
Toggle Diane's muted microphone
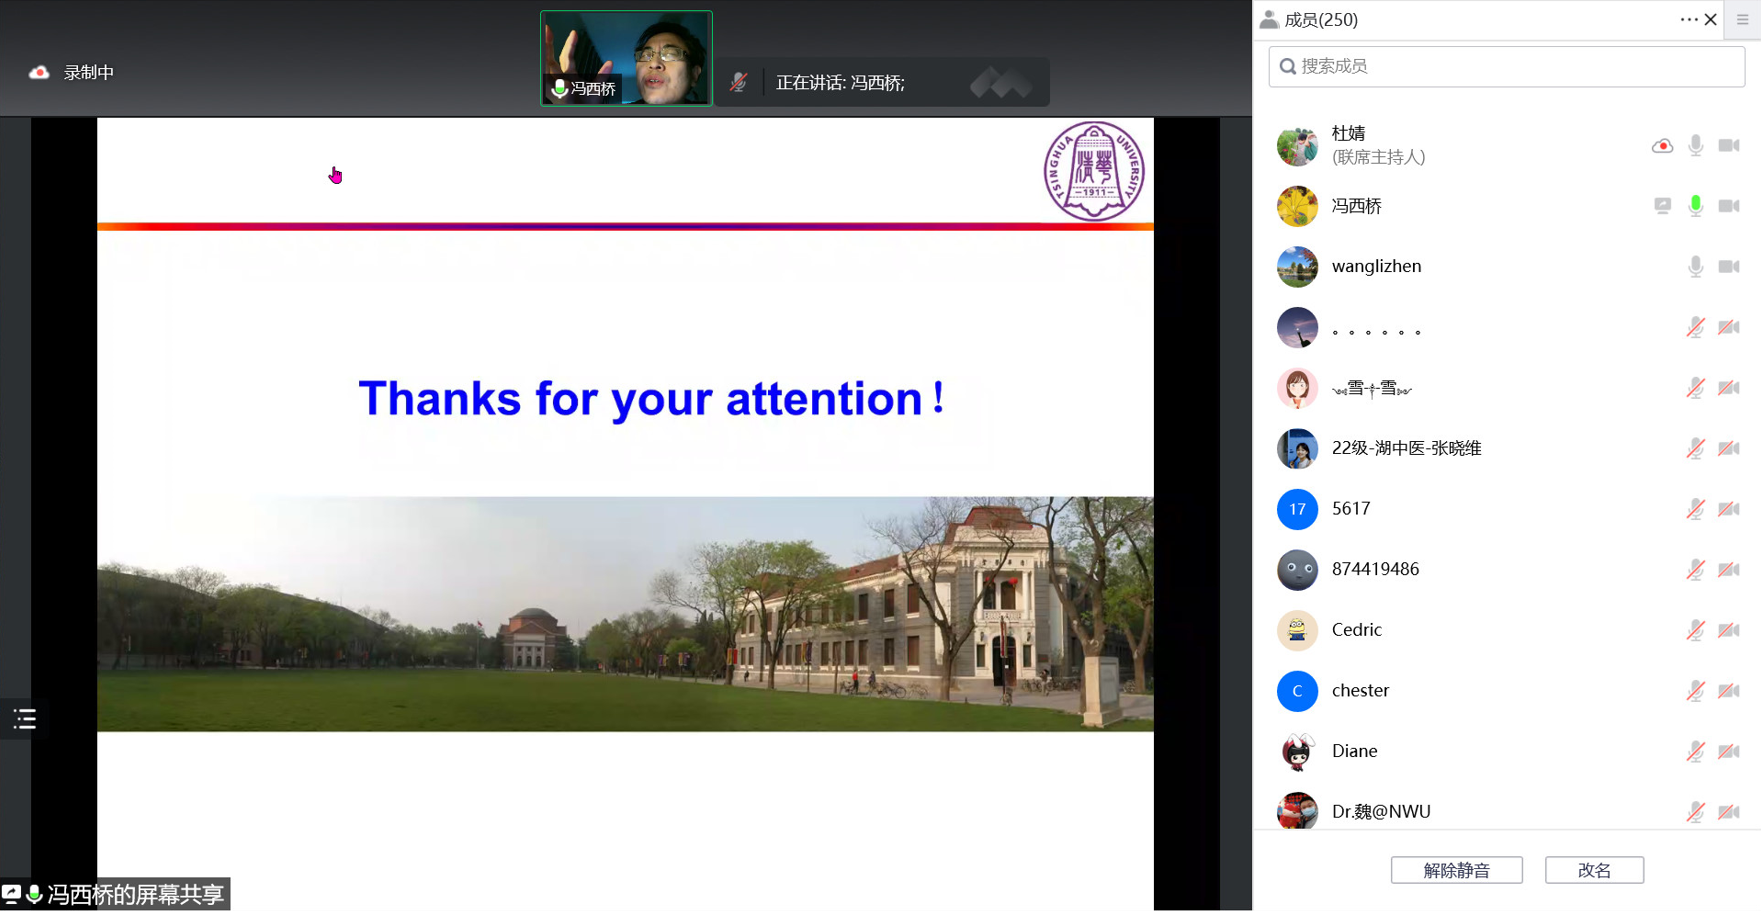tap(1695, 751)
